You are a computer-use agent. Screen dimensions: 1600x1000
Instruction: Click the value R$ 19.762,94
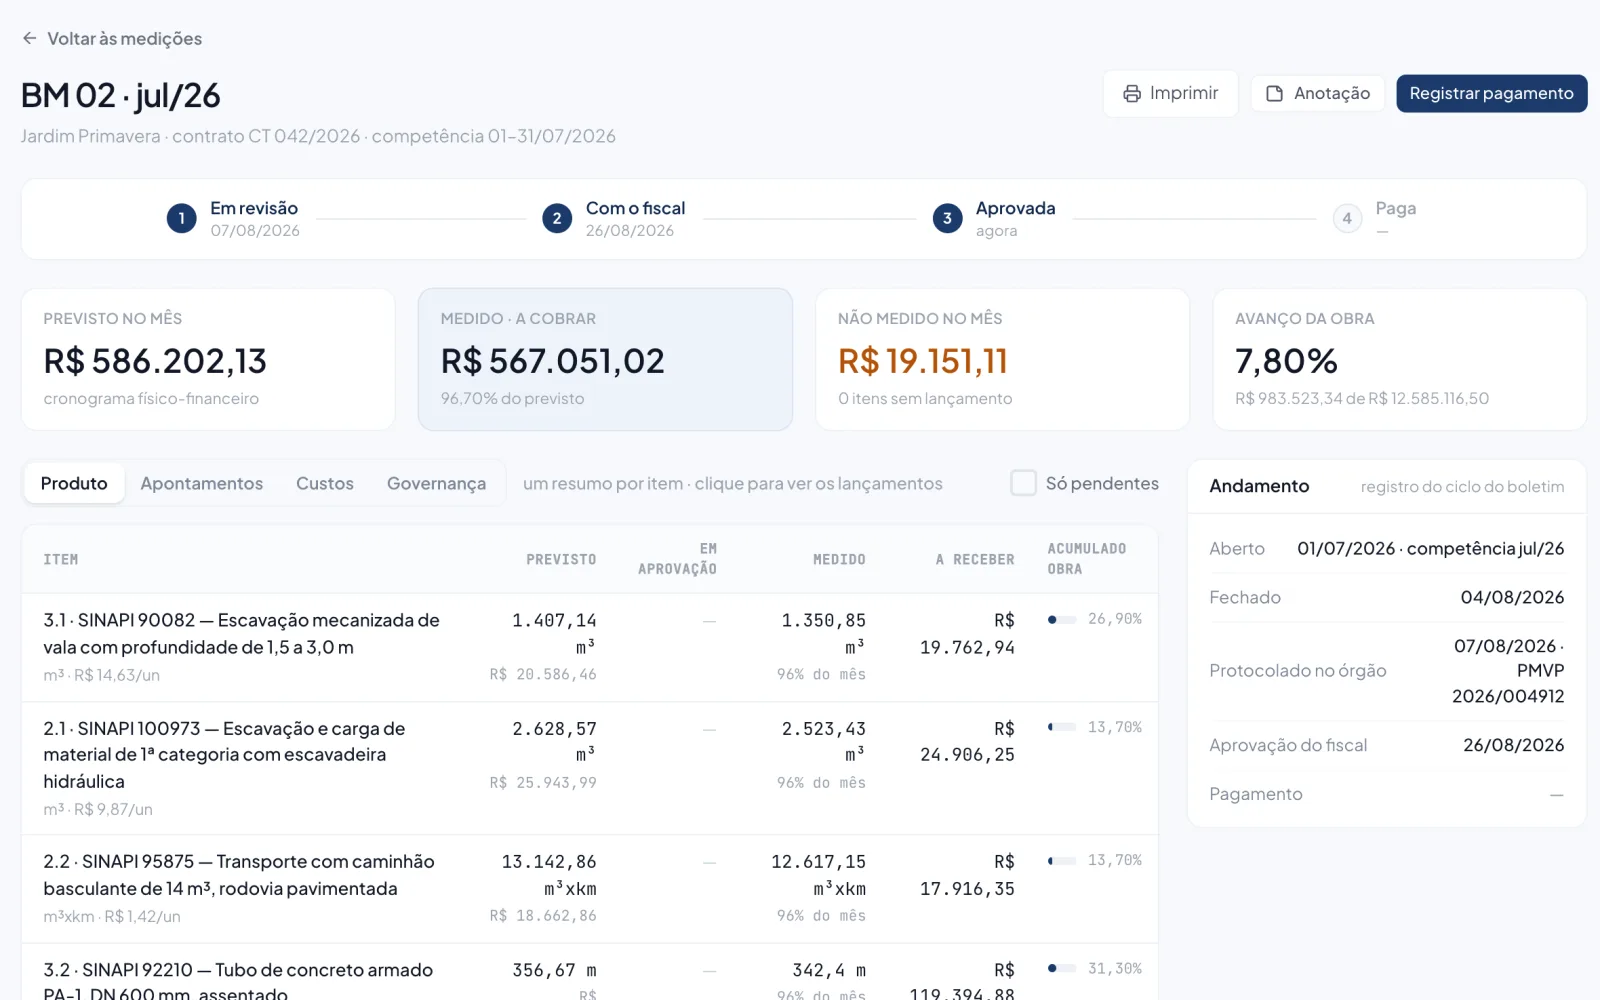point(967,634)
